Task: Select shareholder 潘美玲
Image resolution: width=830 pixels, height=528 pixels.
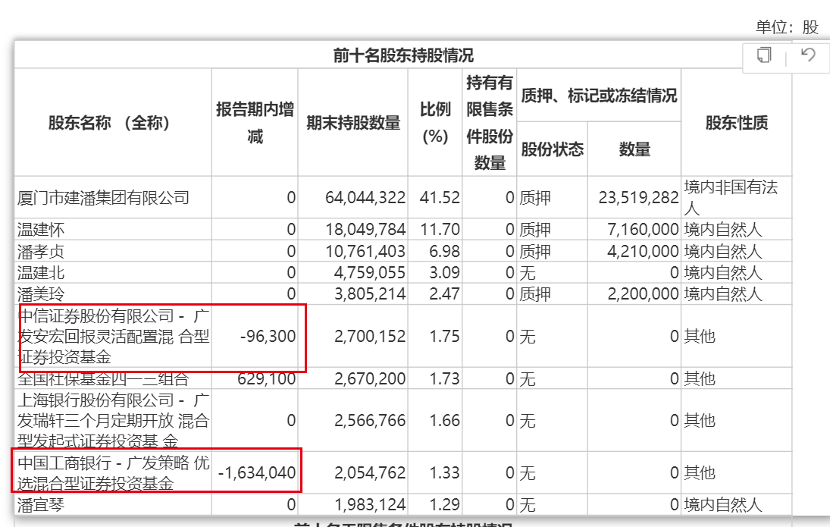Action: click(x=41, y=294)
